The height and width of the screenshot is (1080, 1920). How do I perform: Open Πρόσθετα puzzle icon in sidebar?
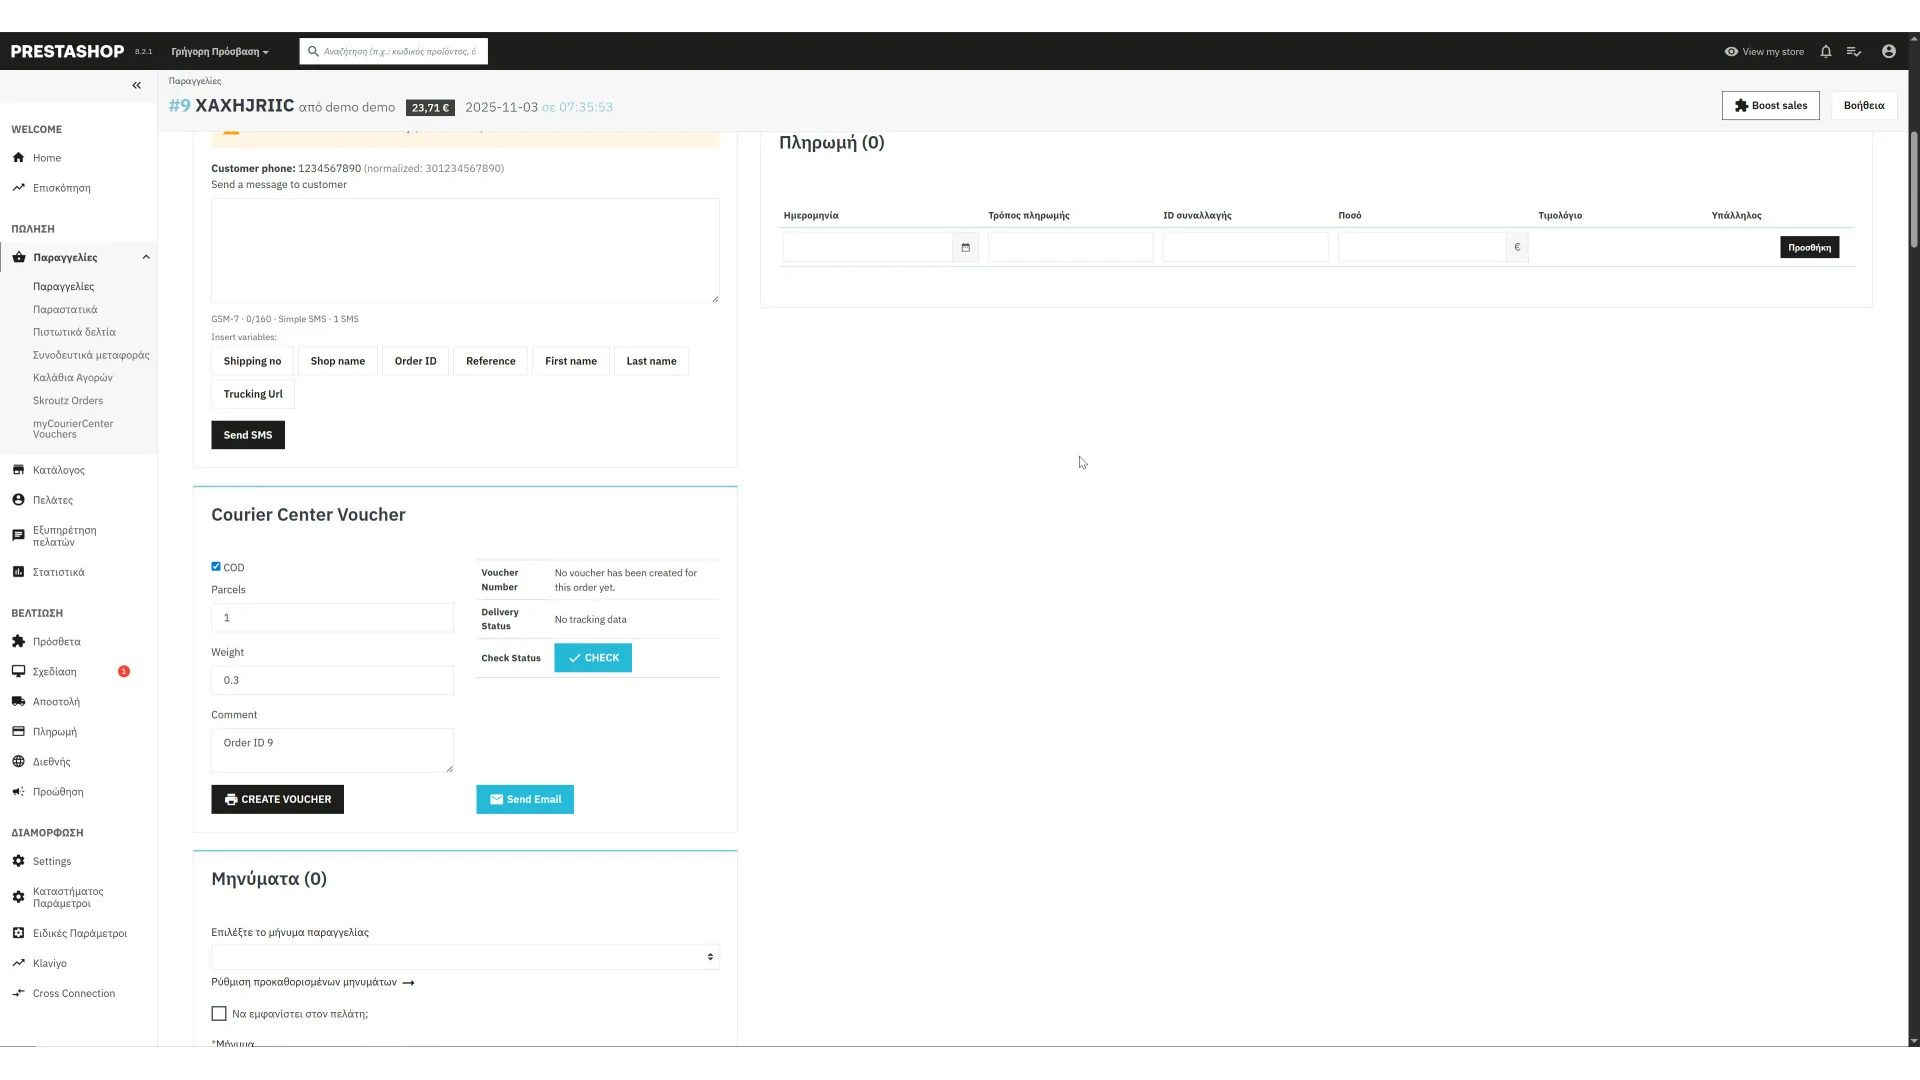point(18,642)
